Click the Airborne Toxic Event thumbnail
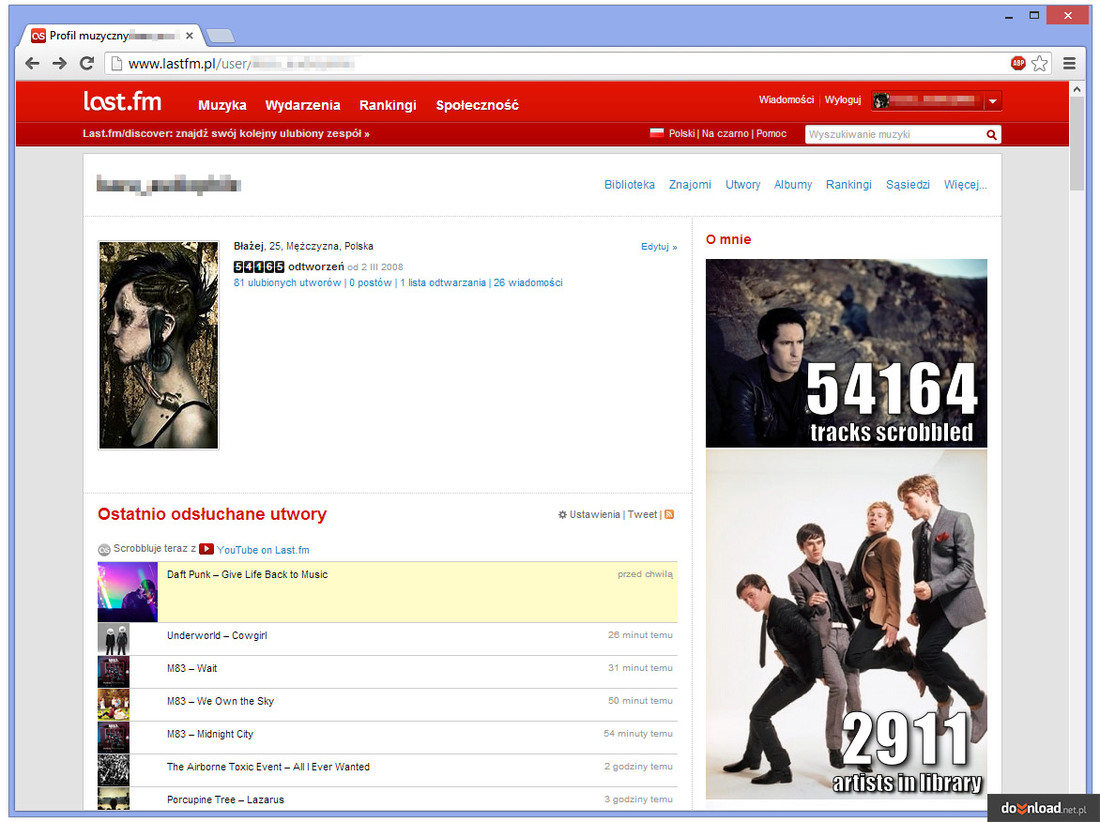The image size is (1100, 822). [x=114, y=771]
